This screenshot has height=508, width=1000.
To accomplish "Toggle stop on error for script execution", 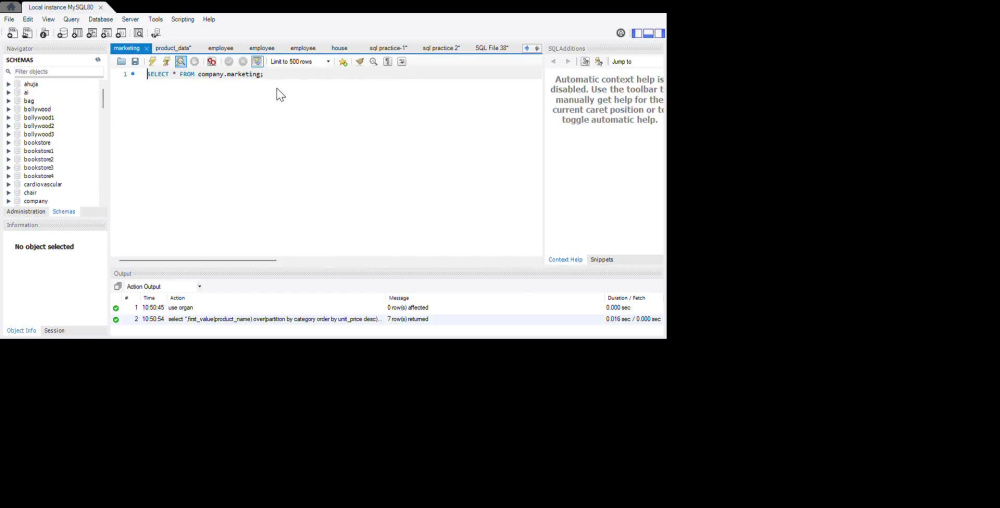I will 211,62.
